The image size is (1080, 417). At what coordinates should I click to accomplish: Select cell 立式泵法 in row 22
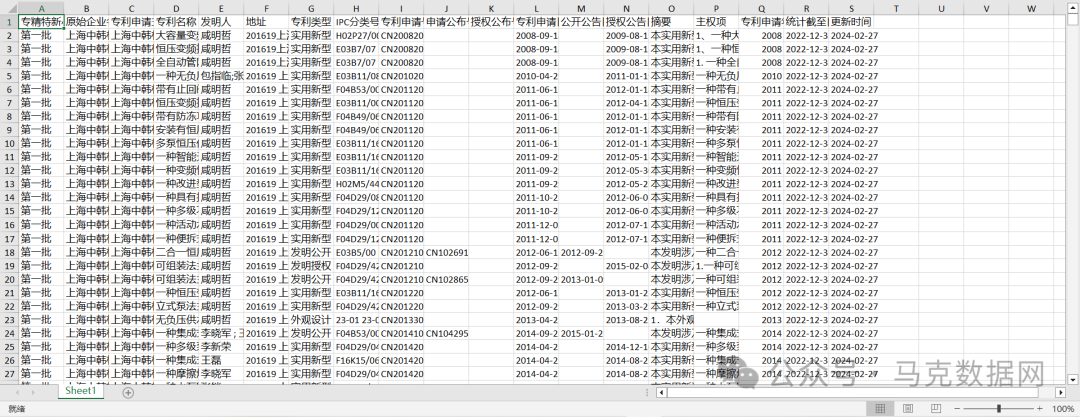pos(176,306)
